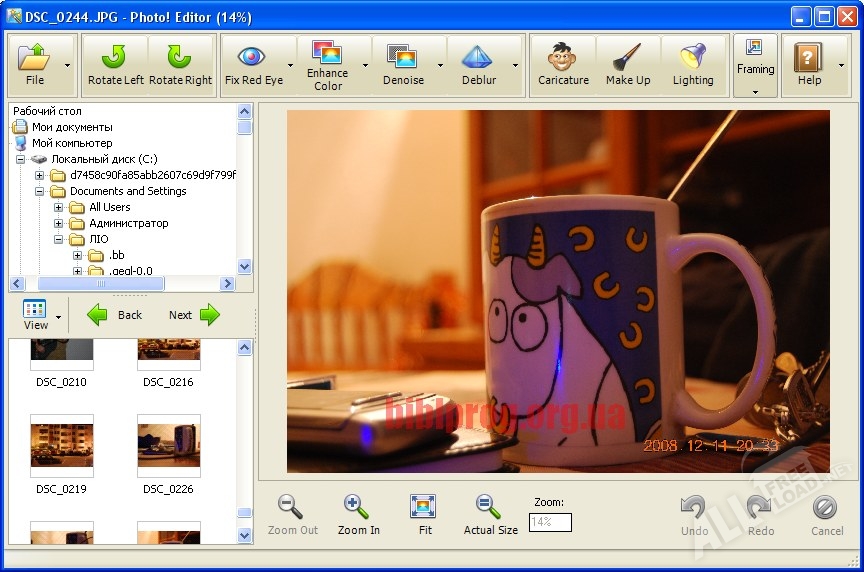This screenshot has height=572, width=864.
Task: Select Администратор folder in tree
Action: [x=128, y=223]
